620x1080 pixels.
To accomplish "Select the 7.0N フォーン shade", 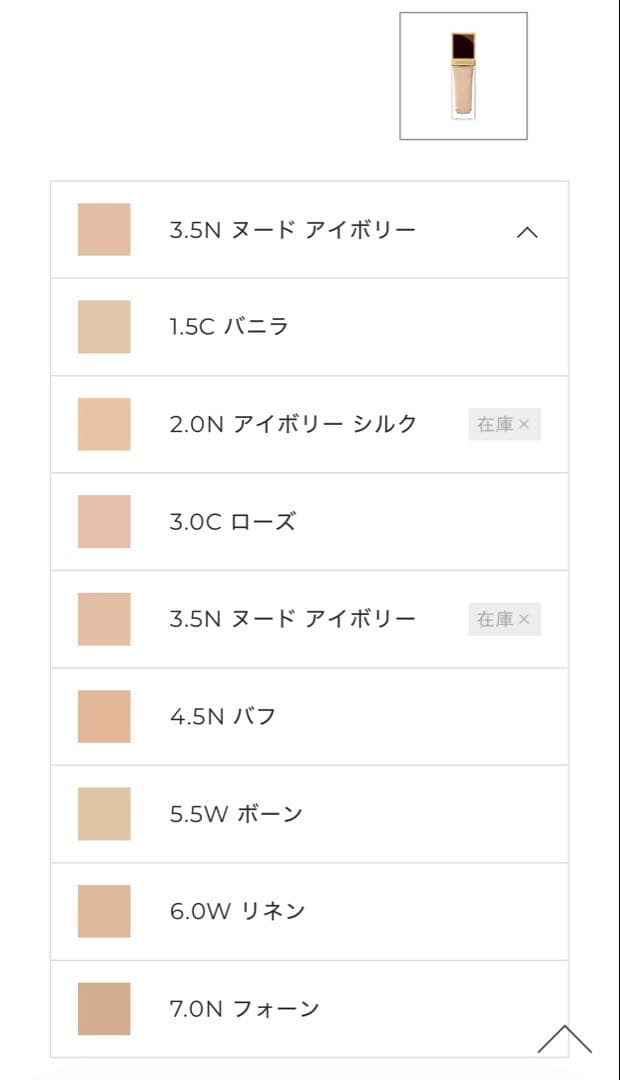I will (x=244, y=1009).
